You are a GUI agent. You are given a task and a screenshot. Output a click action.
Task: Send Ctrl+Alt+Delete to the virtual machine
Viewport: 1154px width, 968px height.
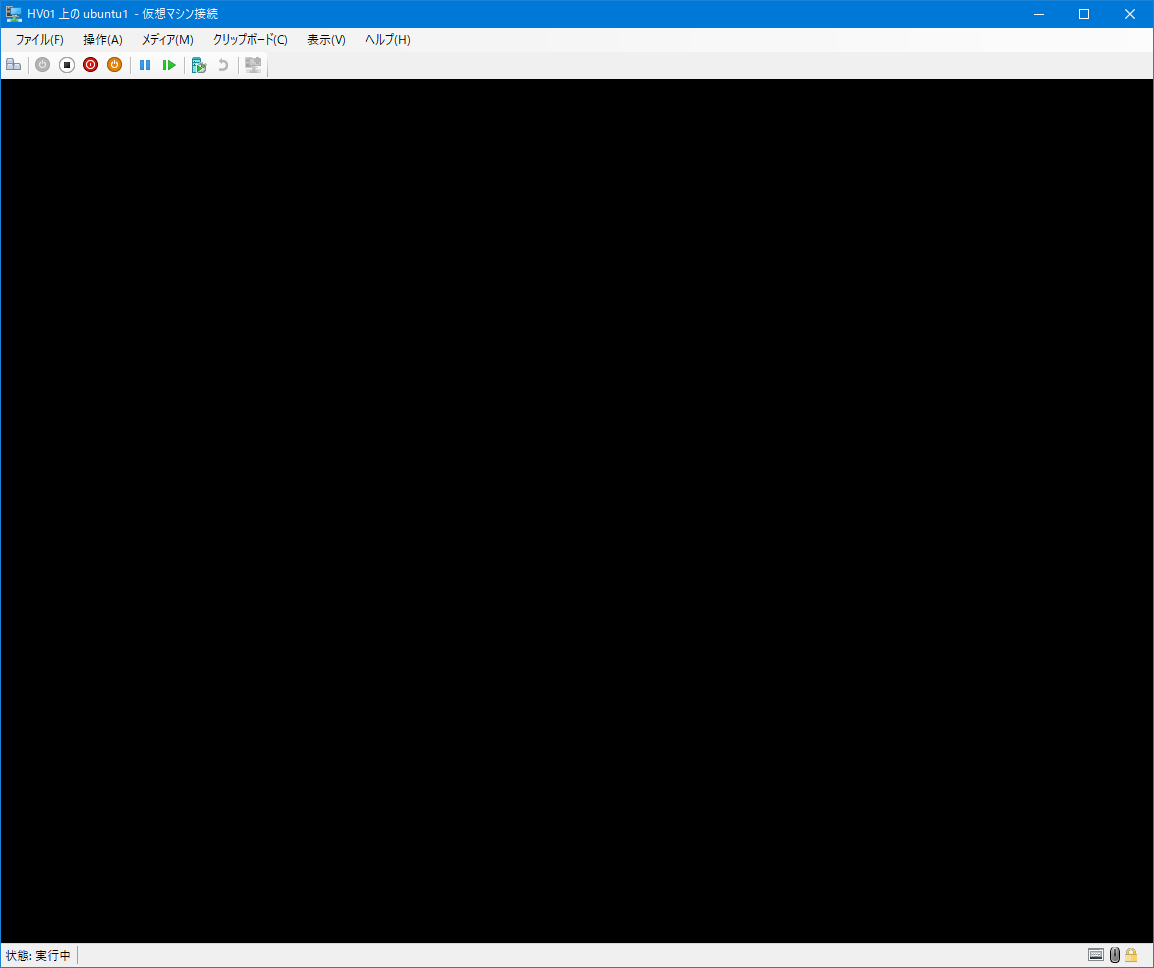13,64
